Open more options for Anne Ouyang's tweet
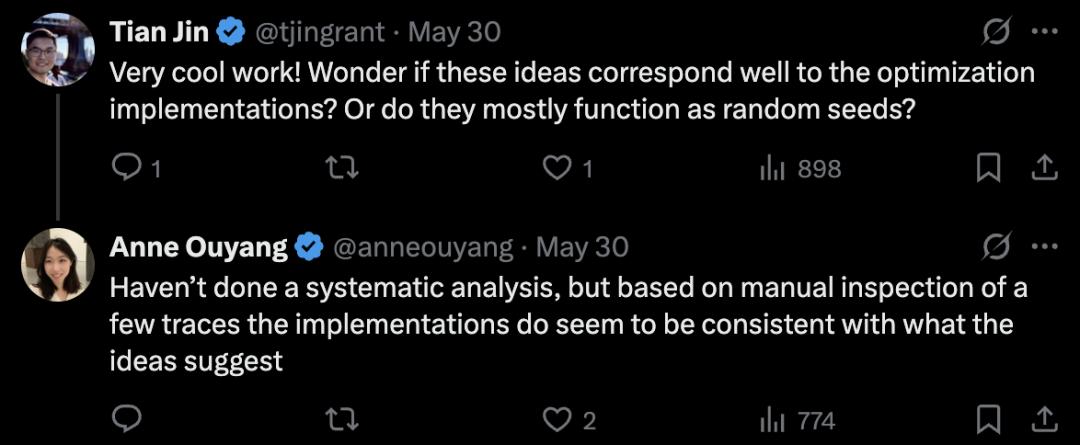This screenshot has height=445, width=1080. click(1044, 245)
